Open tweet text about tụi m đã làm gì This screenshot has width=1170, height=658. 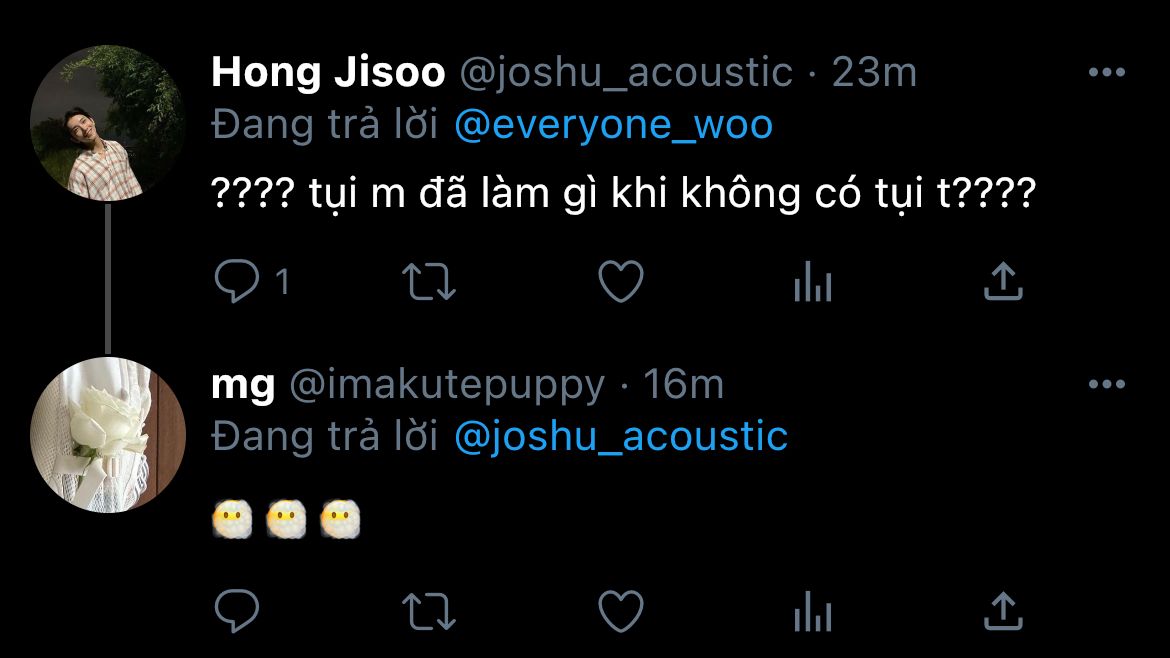(624, 193)
